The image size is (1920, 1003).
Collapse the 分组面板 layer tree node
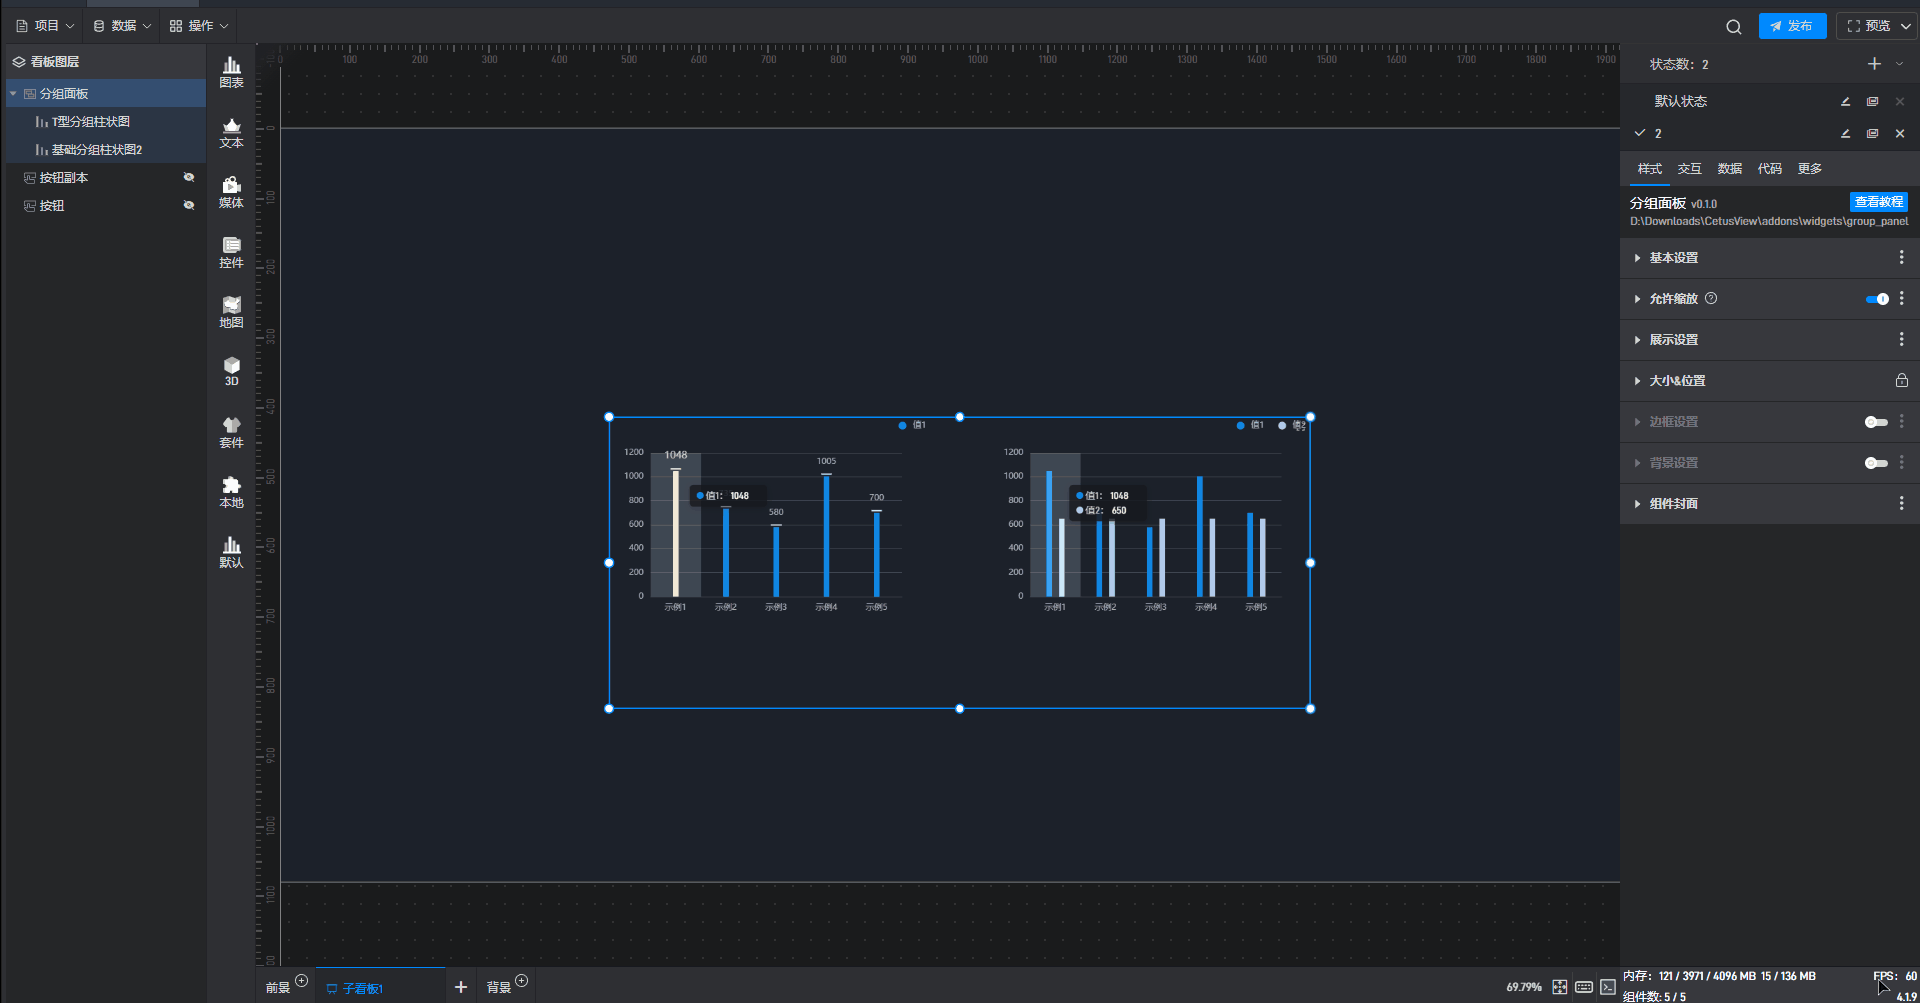[13, 94]
